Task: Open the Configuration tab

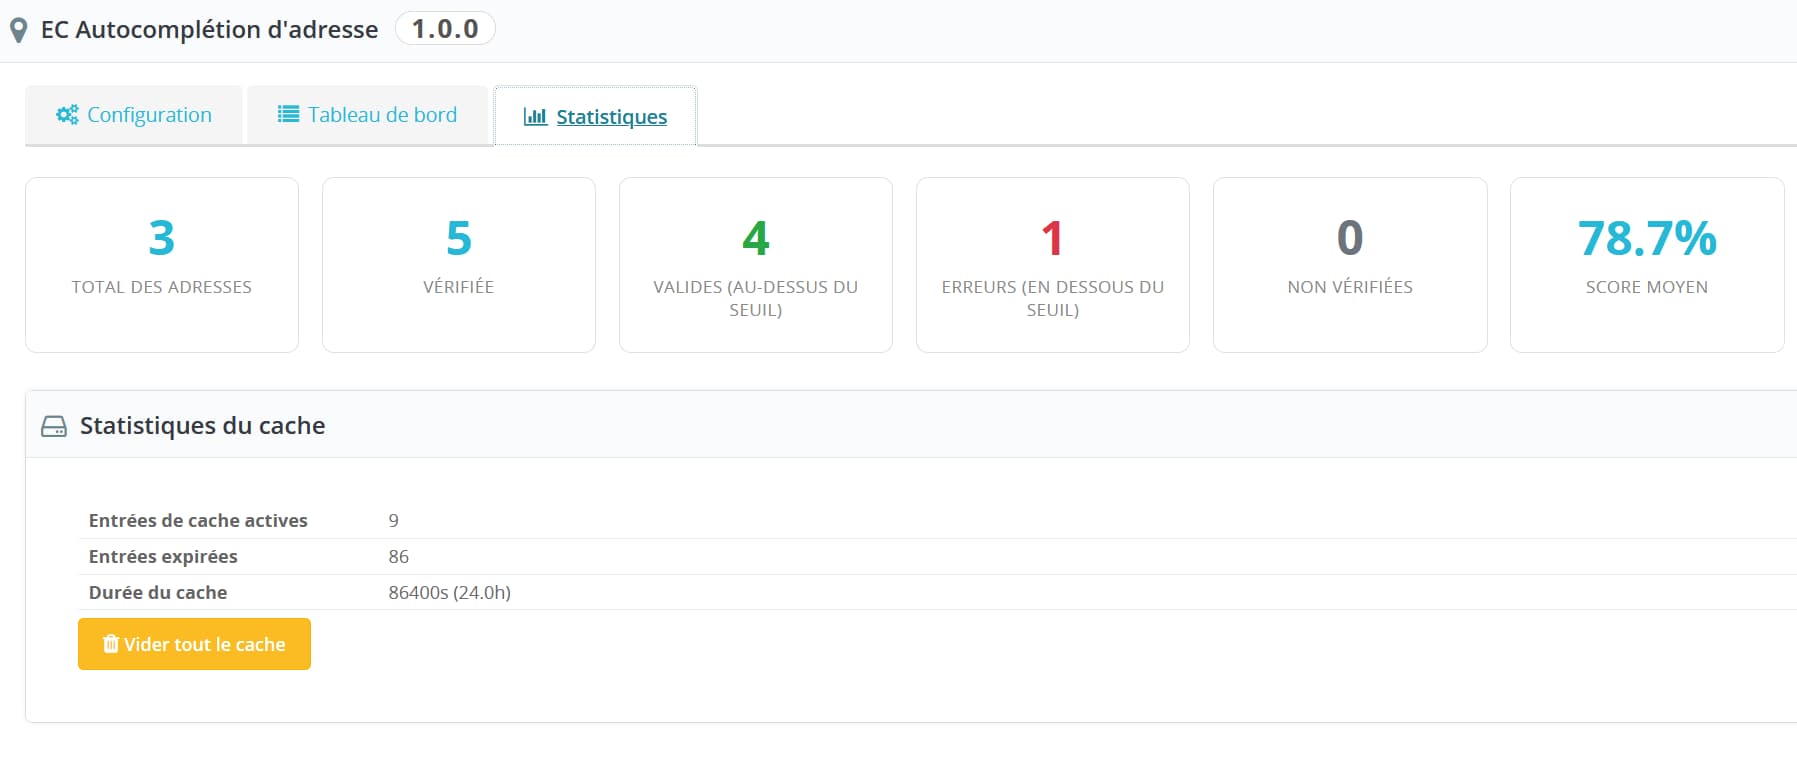Action: click(134, 115)
